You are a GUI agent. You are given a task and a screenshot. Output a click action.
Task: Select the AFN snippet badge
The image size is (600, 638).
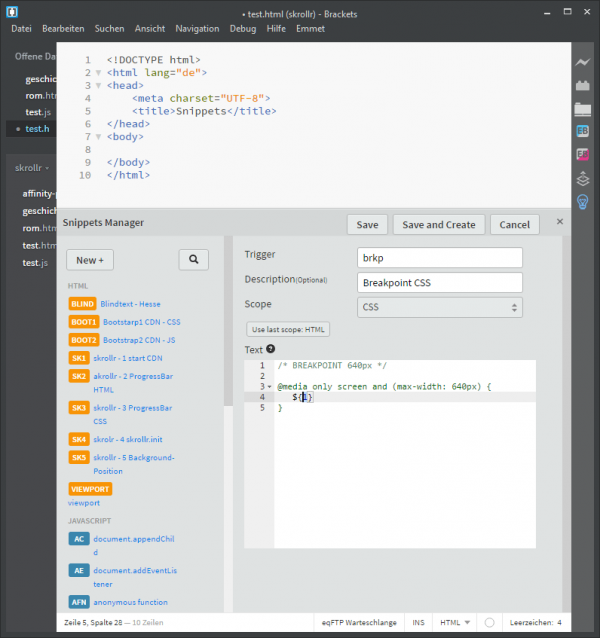79,602
